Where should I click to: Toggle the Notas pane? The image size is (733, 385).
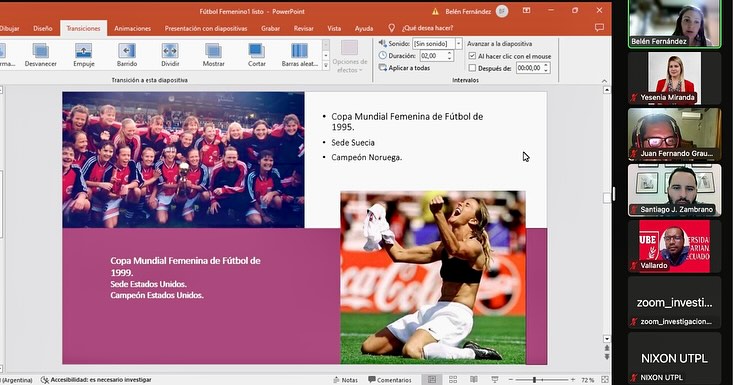pyautogui.click(x=345, y=380)
